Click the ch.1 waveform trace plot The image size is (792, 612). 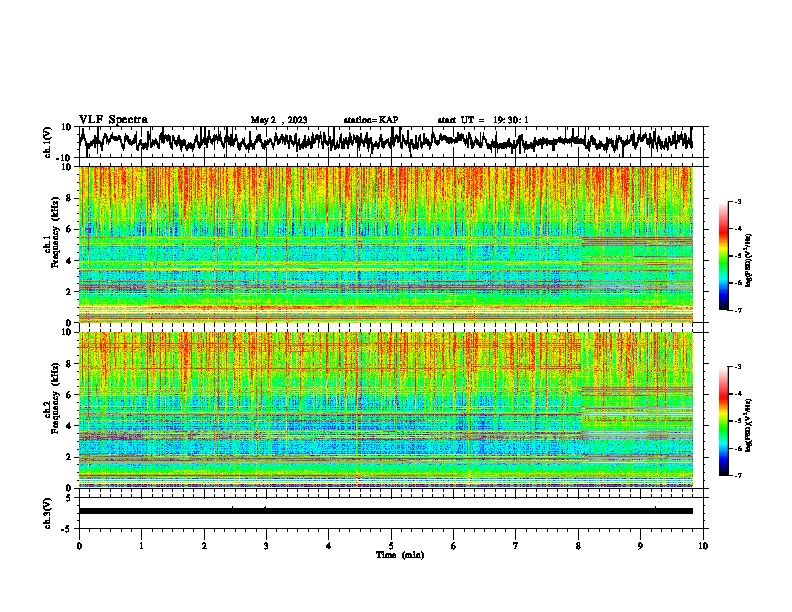(x=385, y=142)
